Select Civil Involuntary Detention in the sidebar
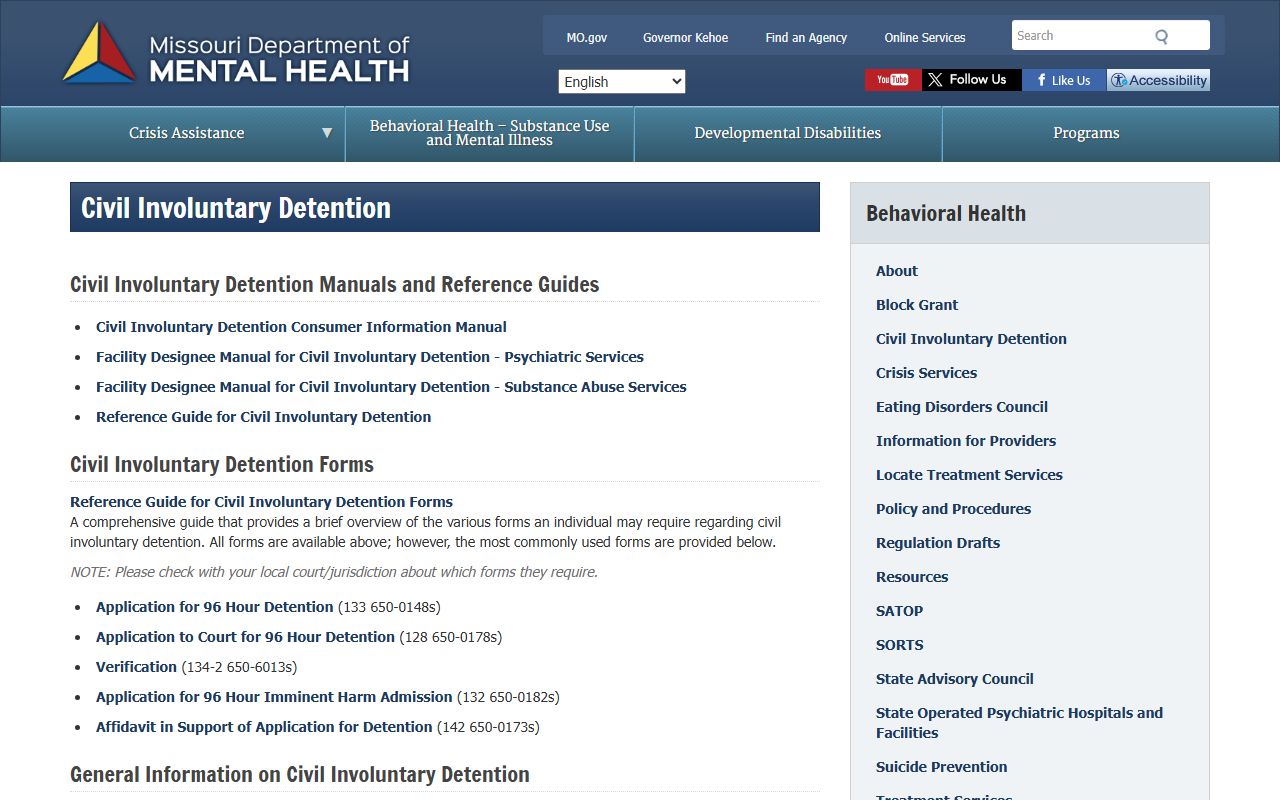The image size is (1280, 800). (x=971, y=339)
